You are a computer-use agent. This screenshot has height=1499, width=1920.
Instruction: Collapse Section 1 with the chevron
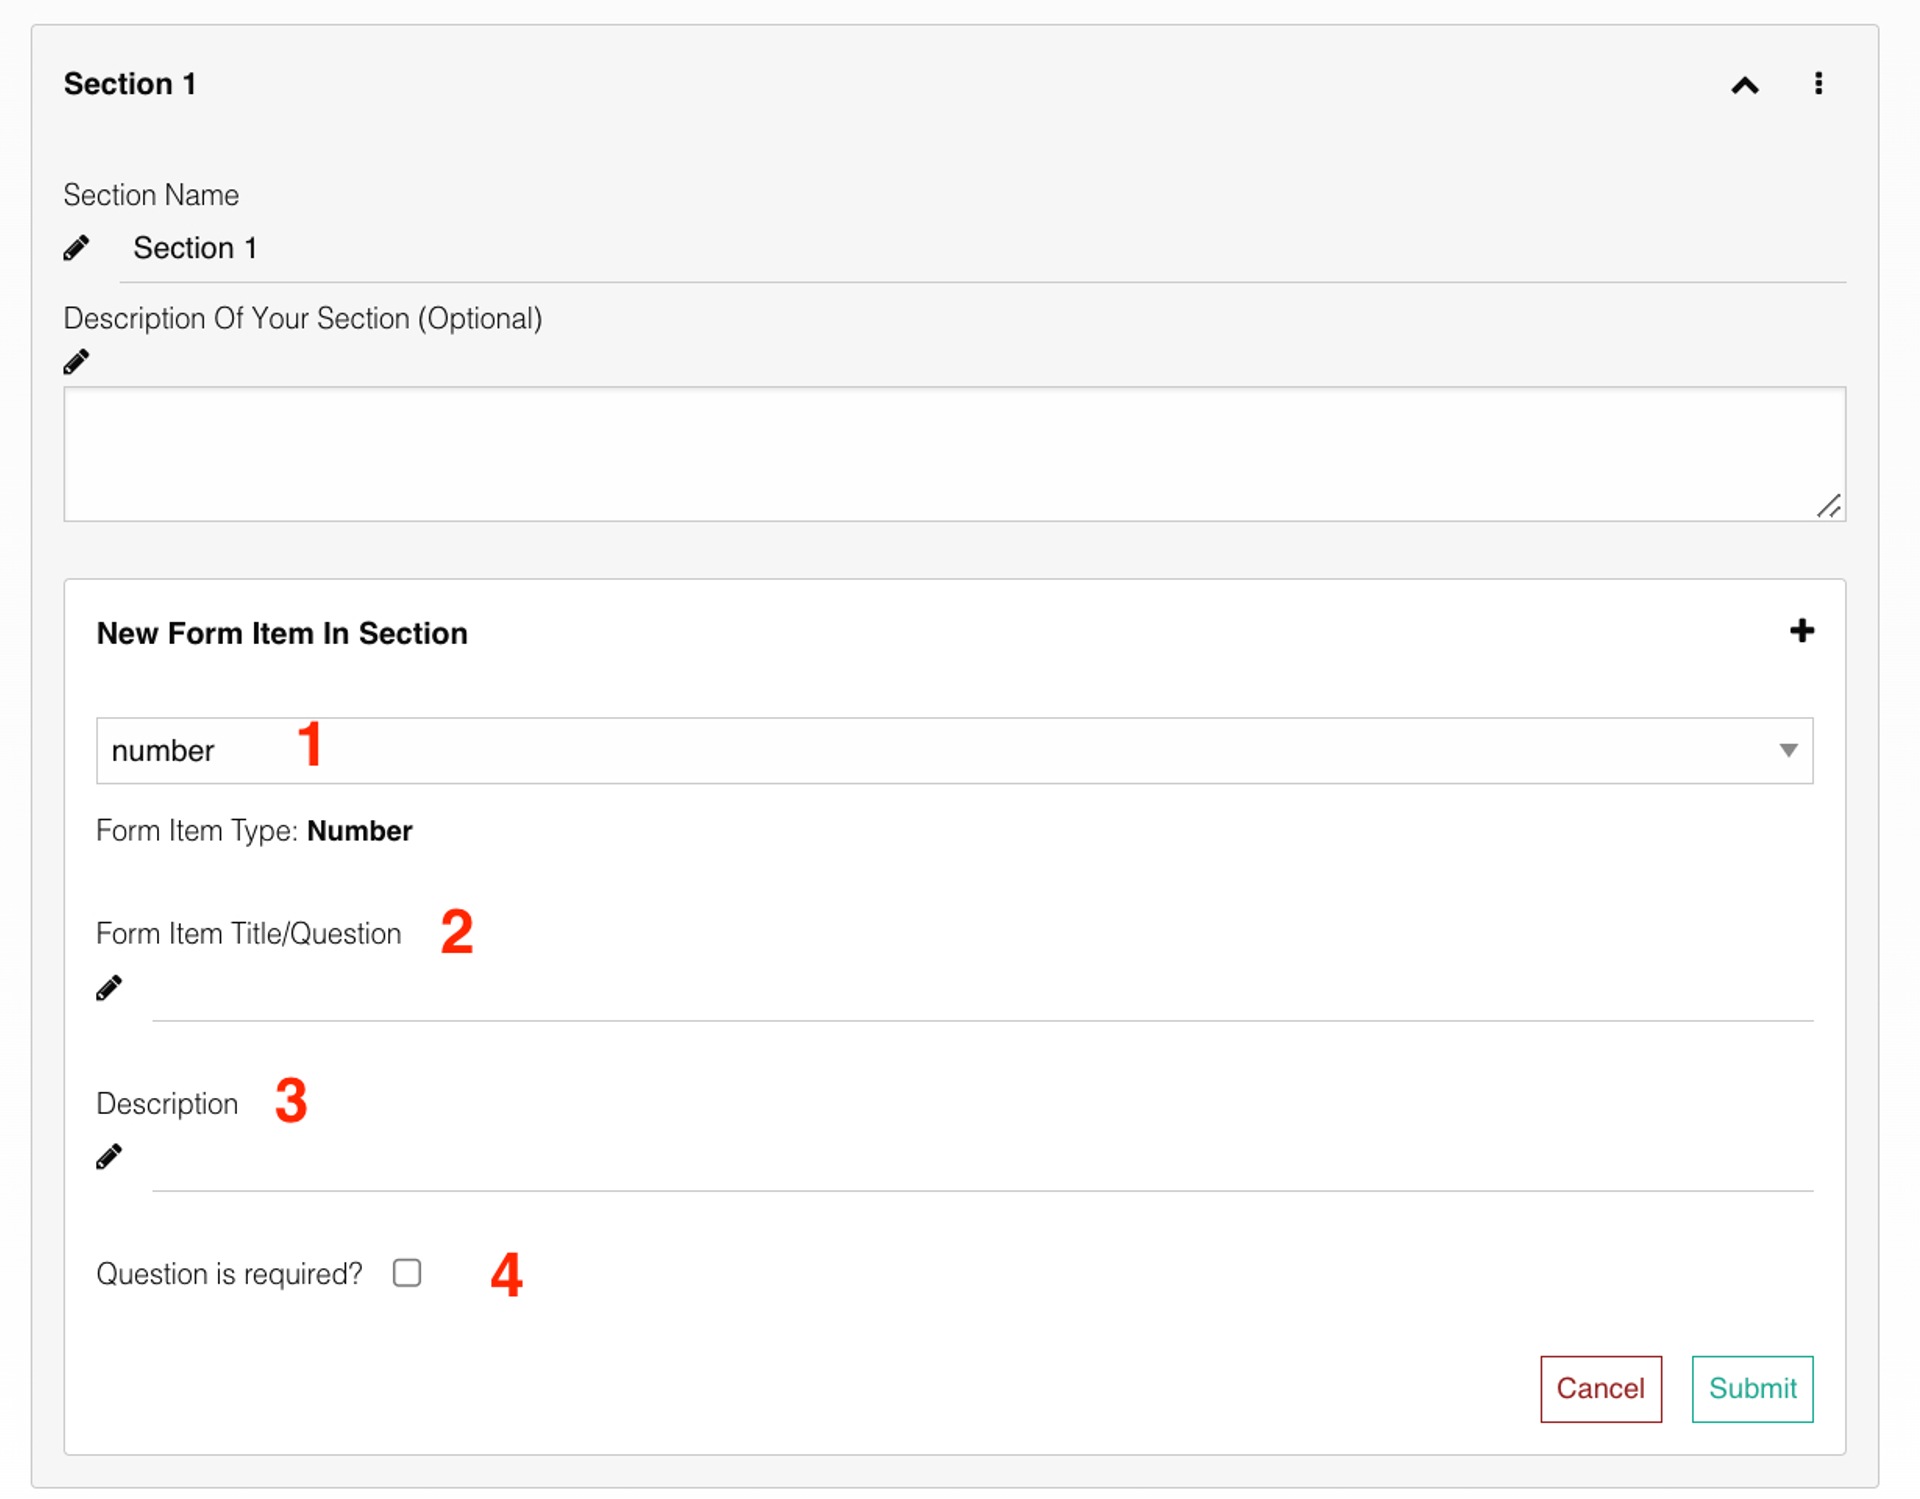click(1744, 86)
